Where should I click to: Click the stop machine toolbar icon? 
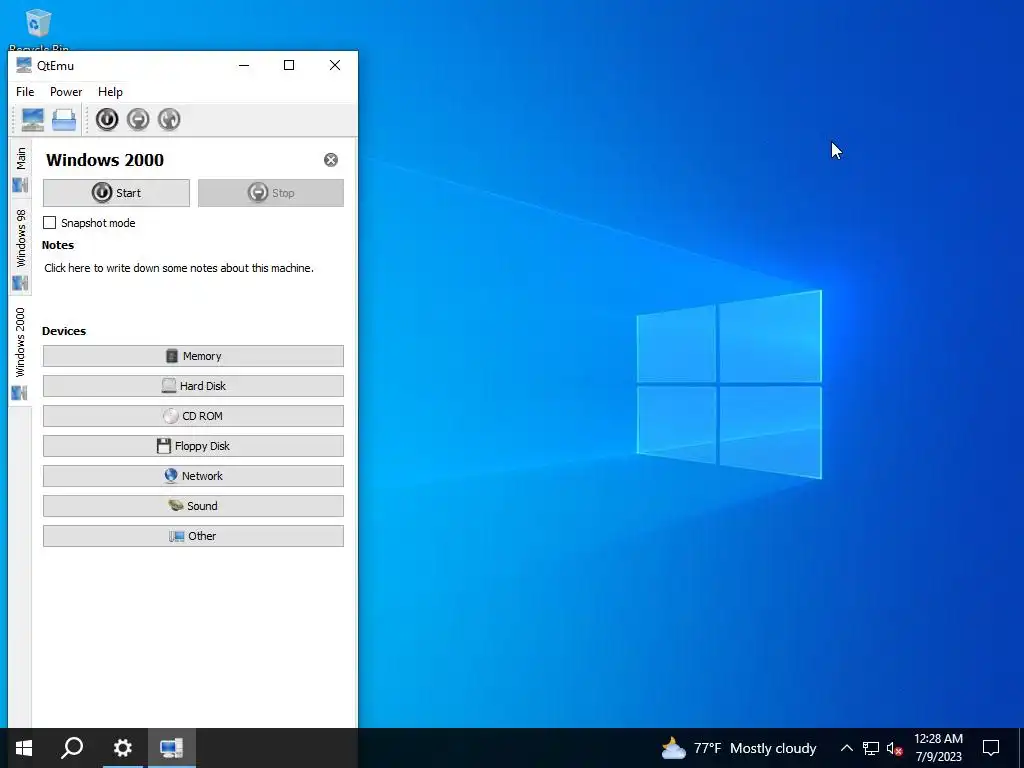(138, 120)
